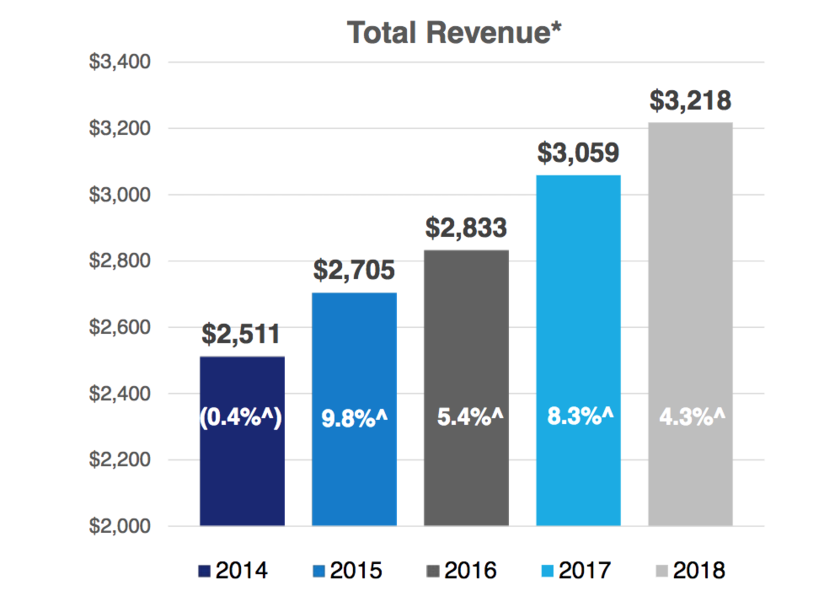The image size is (840, 607).
Task: Select the $2,000 y-axis label
Action: (121, 527)
